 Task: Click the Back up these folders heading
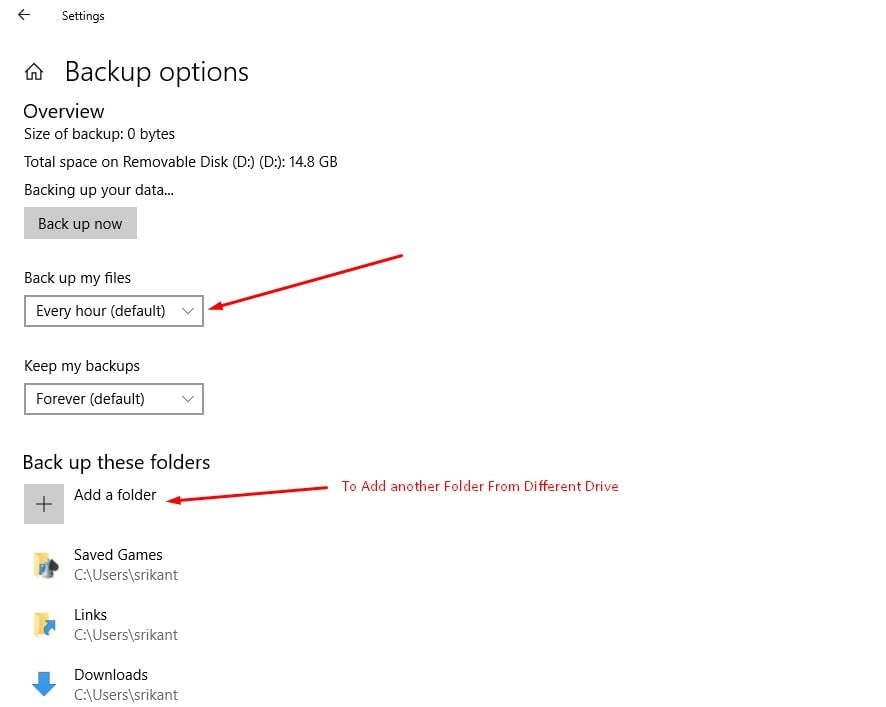116,462
